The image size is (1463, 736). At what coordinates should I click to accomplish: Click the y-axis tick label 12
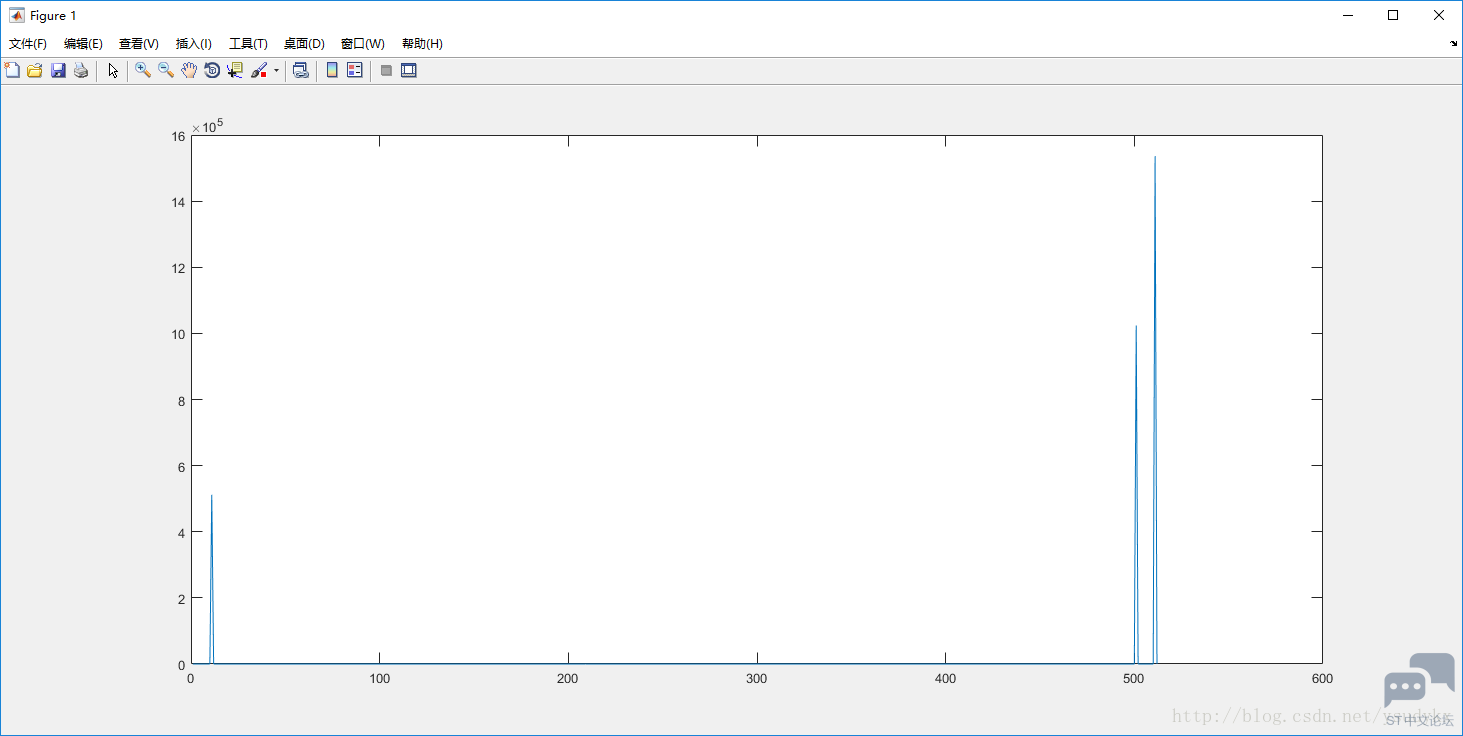(x=179, y=268)
